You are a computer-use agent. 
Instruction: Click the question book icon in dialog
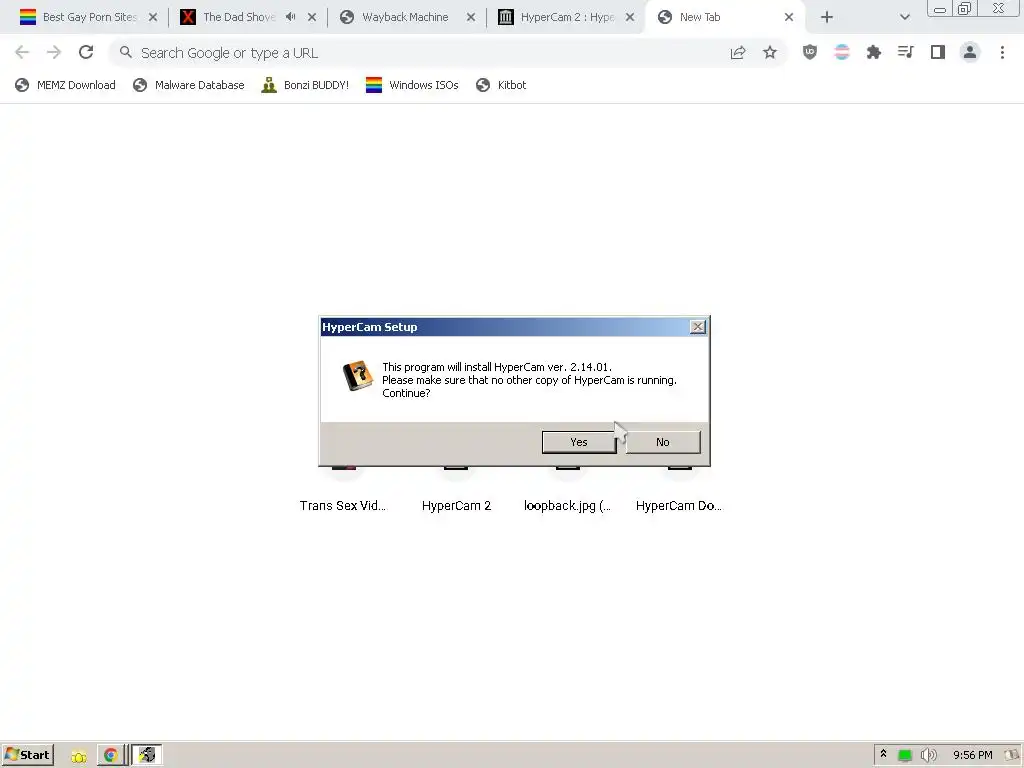tap(357, 376)
